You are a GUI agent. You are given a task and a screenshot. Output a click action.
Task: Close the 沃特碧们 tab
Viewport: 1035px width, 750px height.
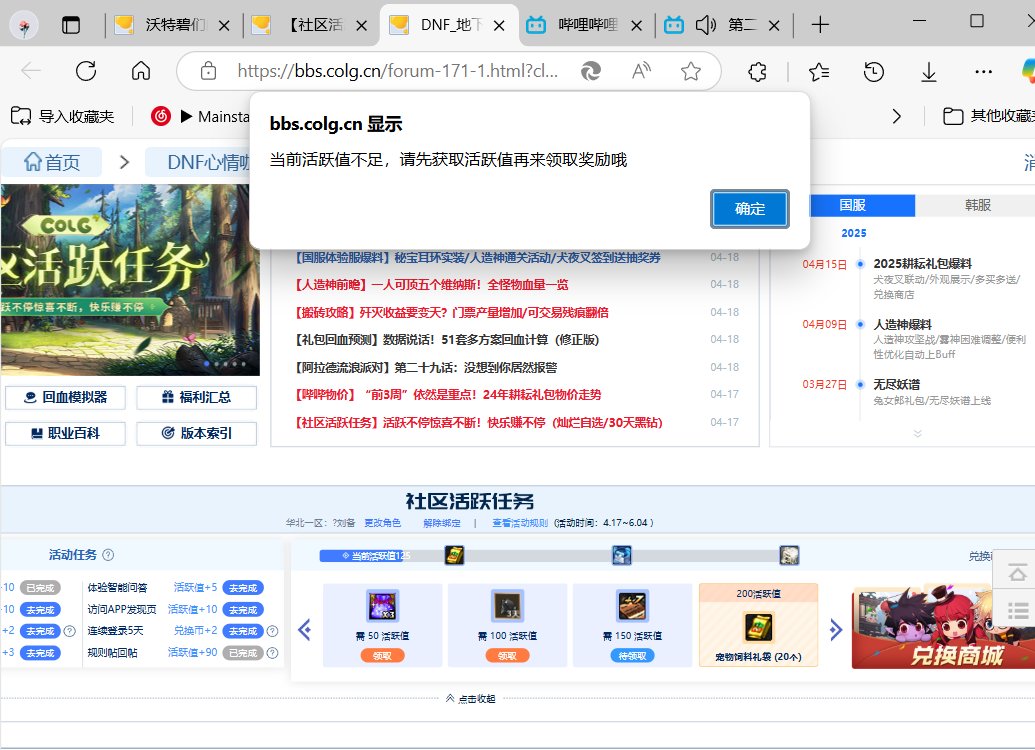224,26
